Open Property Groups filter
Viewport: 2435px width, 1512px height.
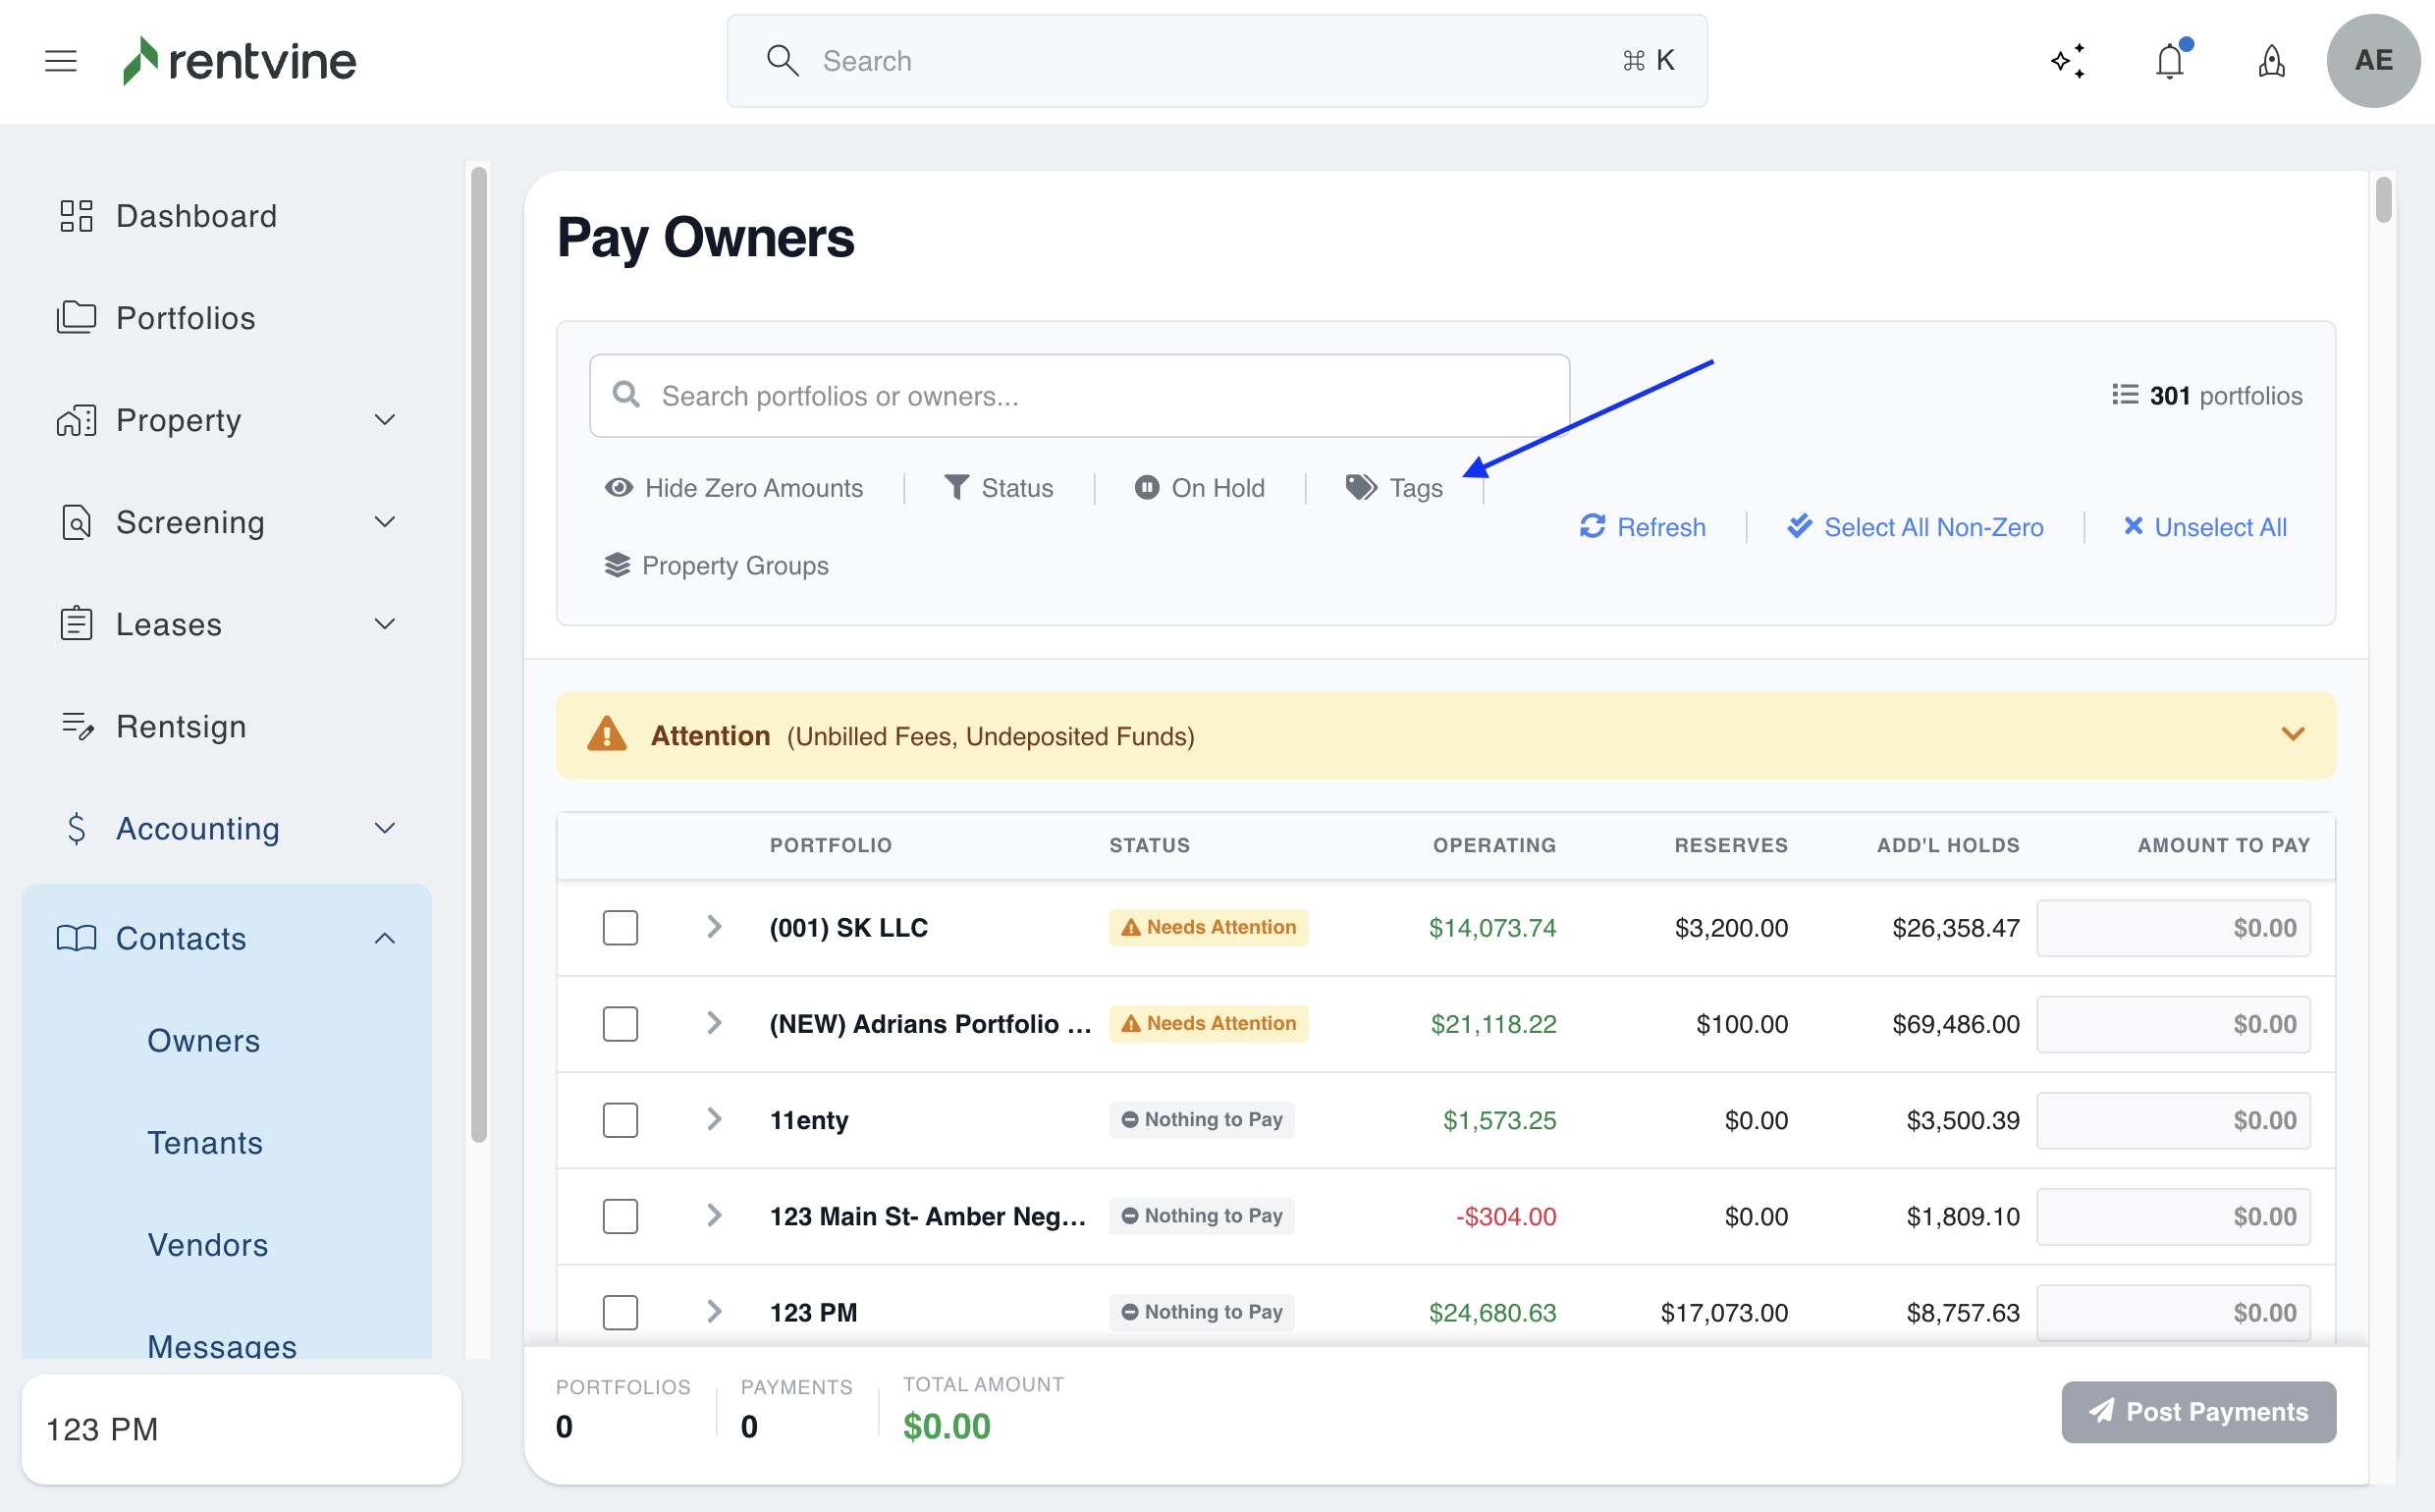coord(717,565)
